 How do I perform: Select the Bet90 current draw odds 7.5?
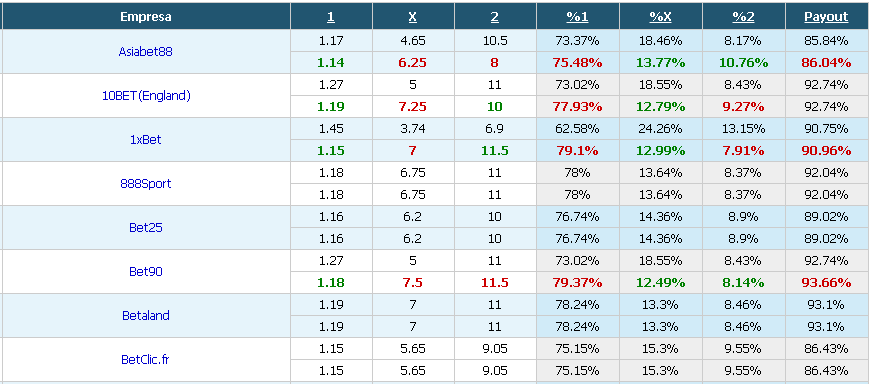pyautogui.click(x=413, y=283)
